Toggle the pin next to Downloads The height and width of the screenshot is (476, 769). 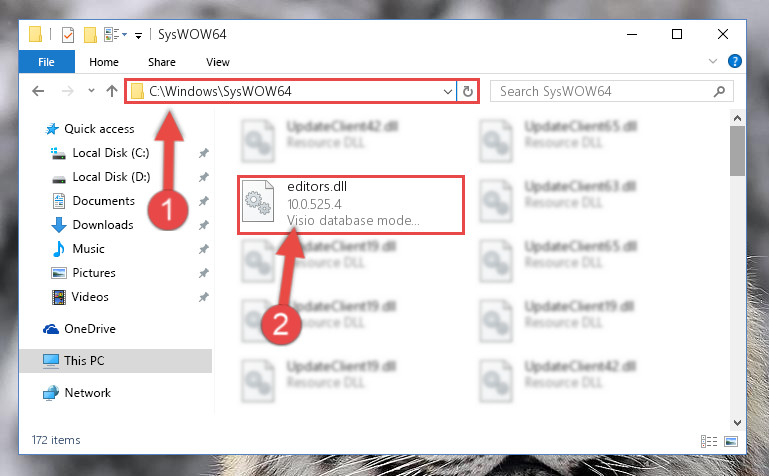pos(204,225)
